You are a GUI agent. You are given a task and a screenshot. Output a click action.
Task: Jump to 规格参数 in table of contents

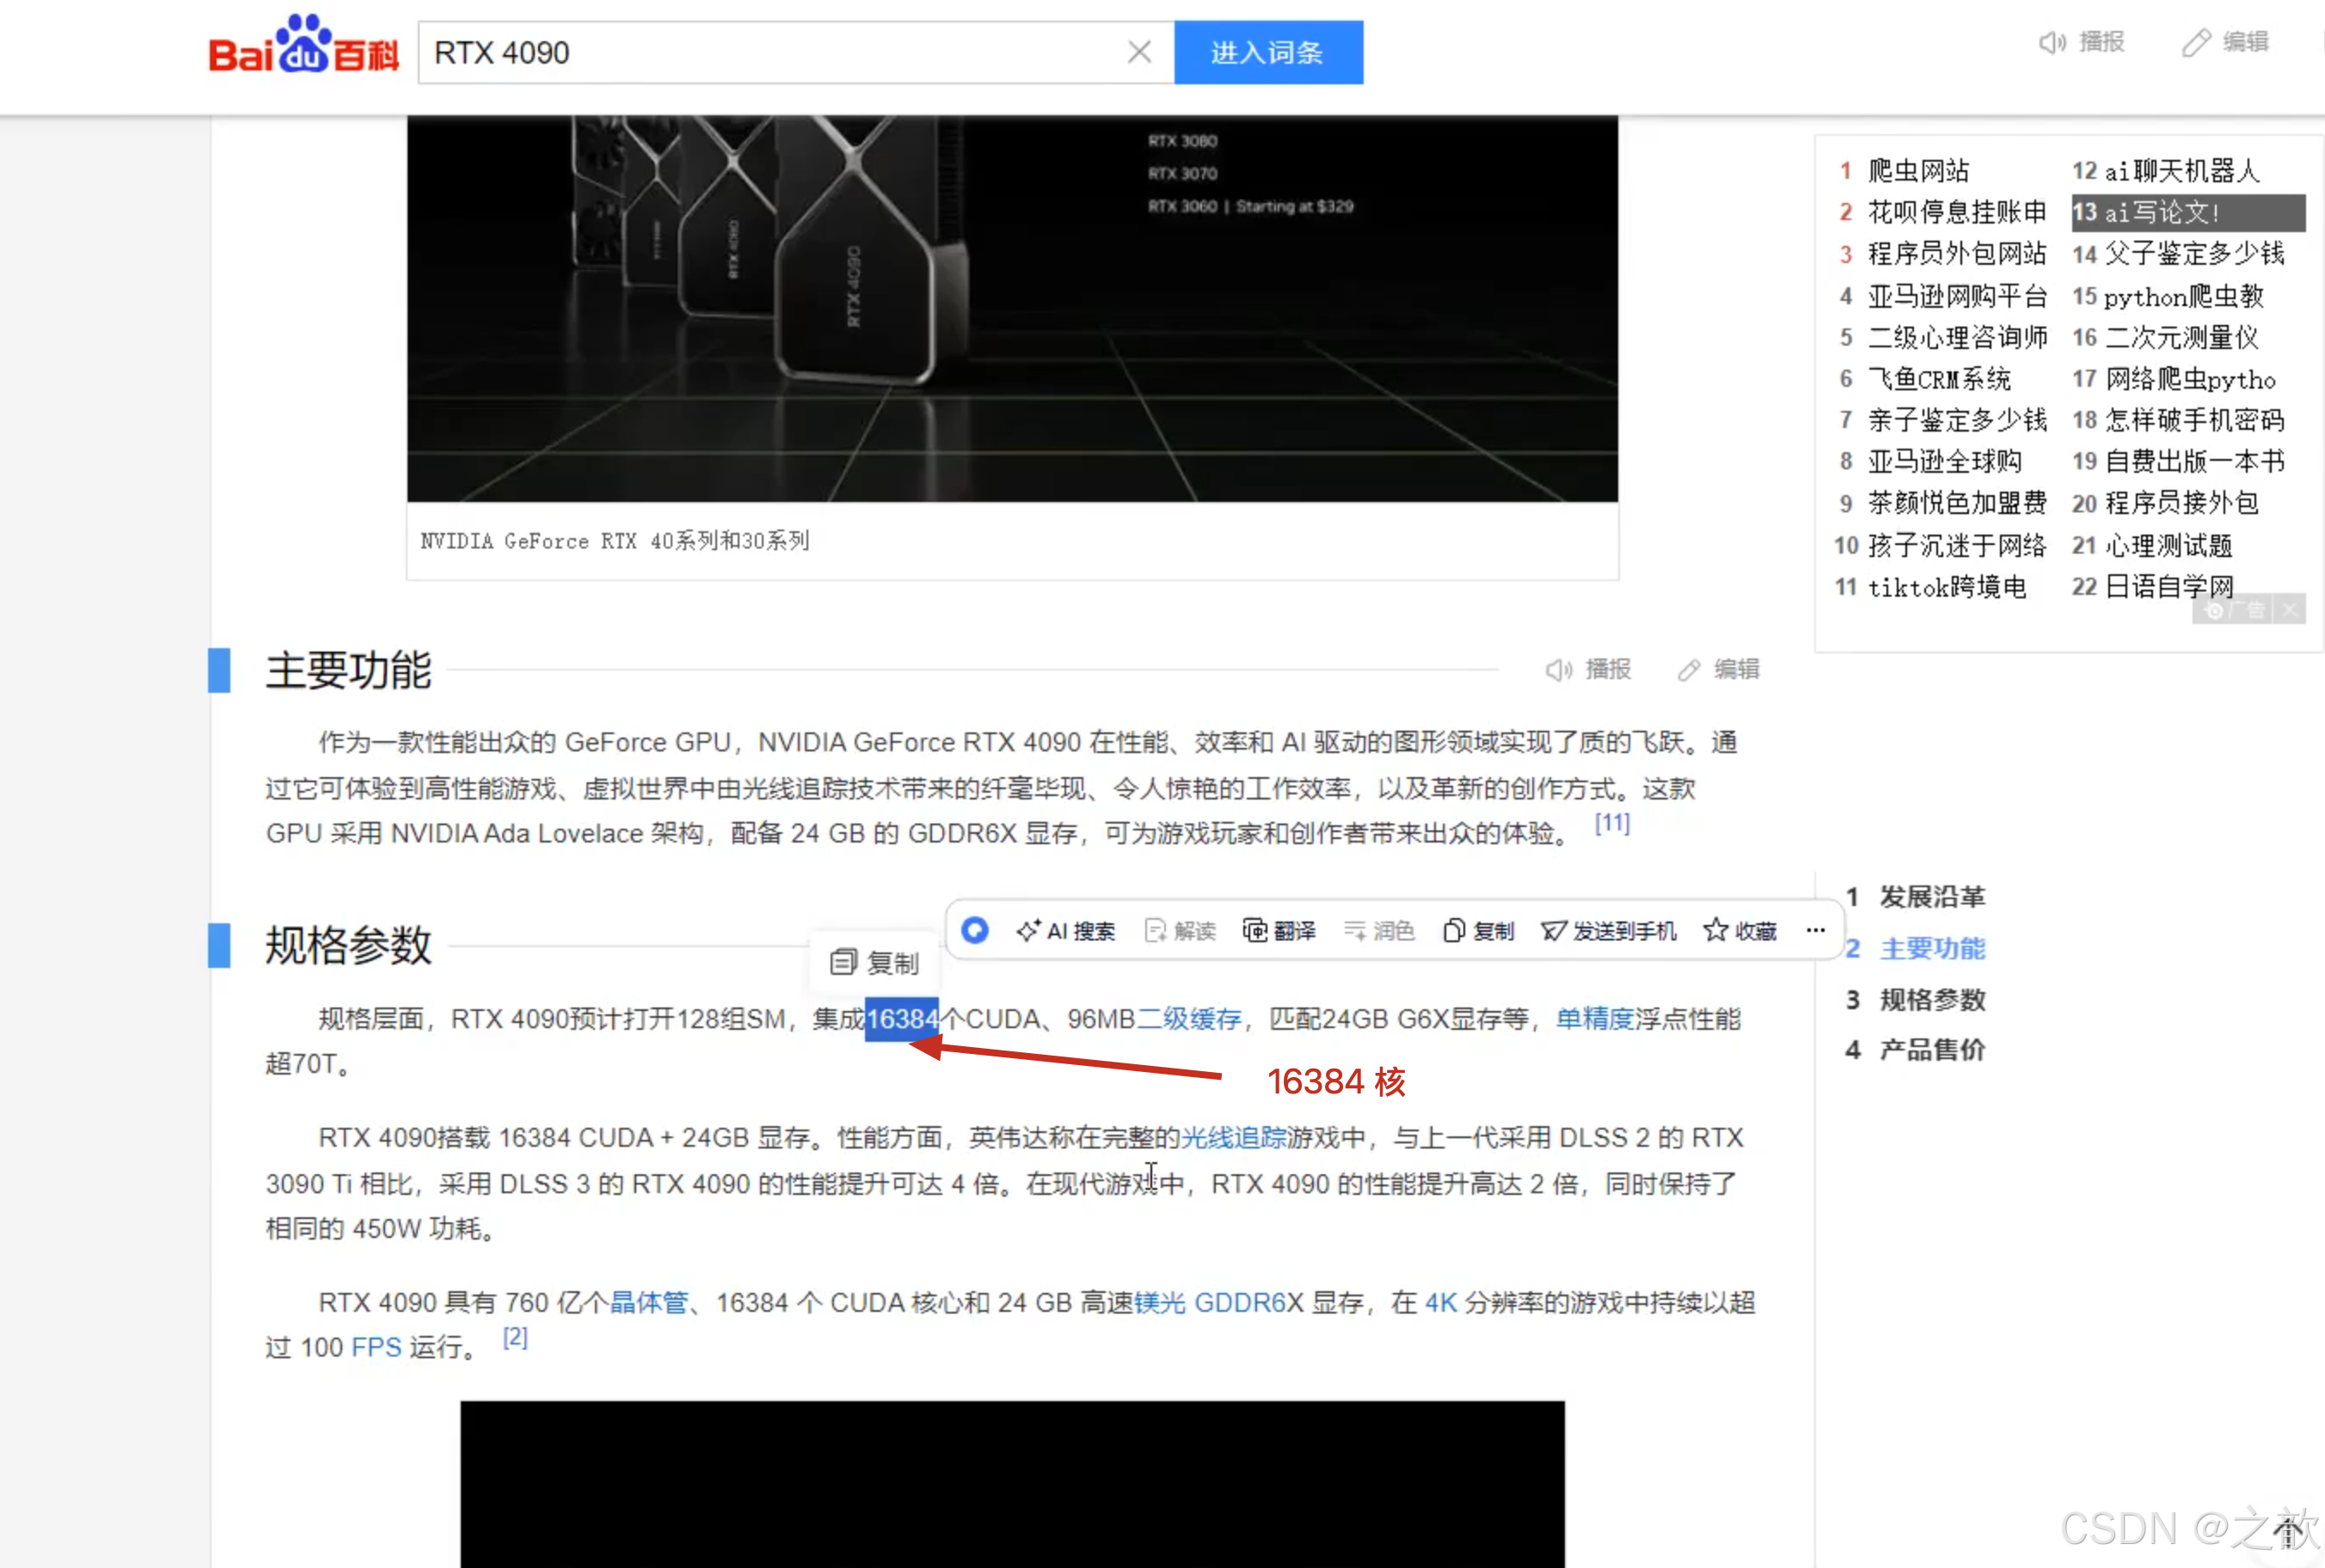(x=1932, y=1000)
